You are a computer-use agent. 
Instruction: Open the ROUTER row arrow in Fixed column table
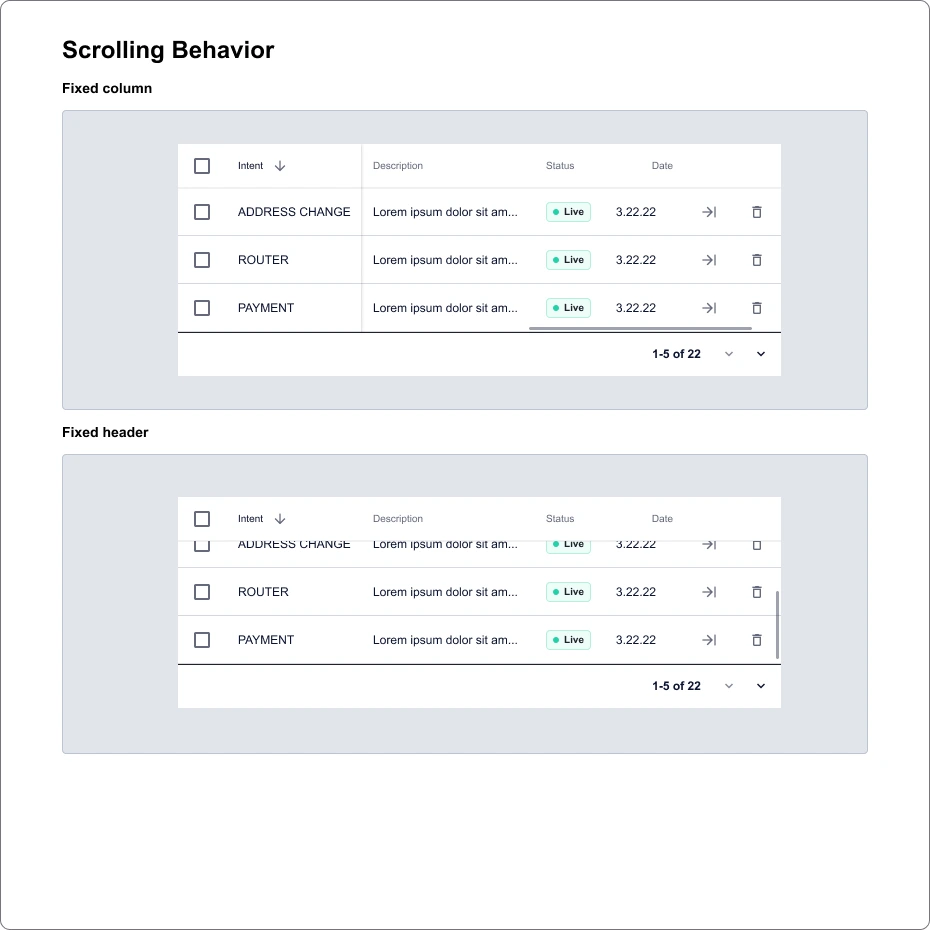tap(709, 260)
